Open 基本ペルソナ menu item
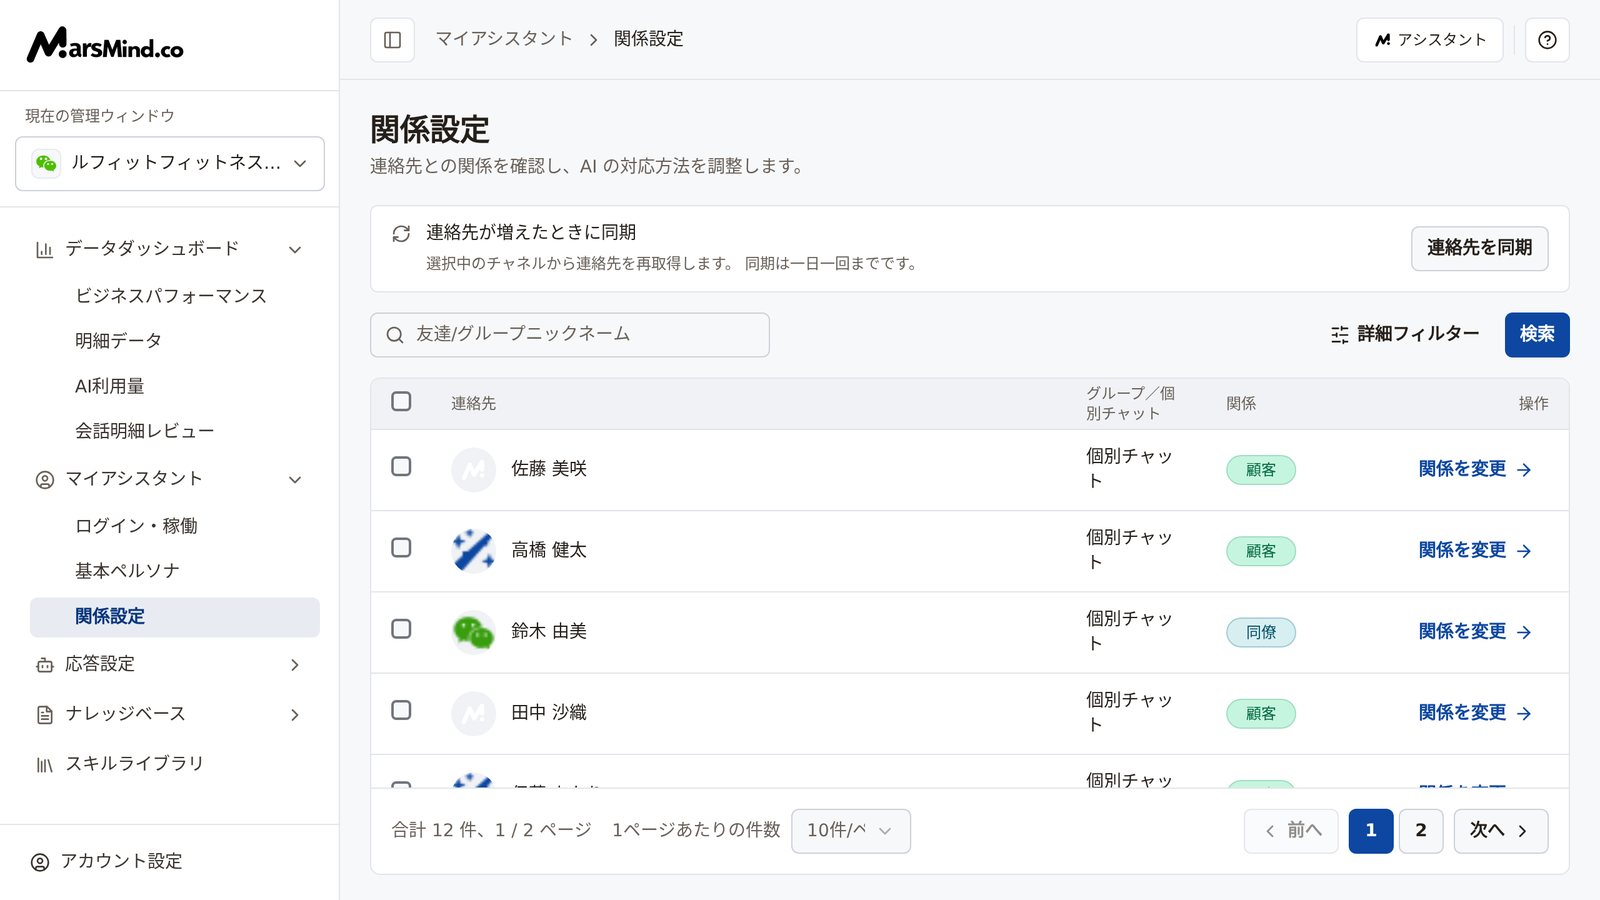 [127, 571]
